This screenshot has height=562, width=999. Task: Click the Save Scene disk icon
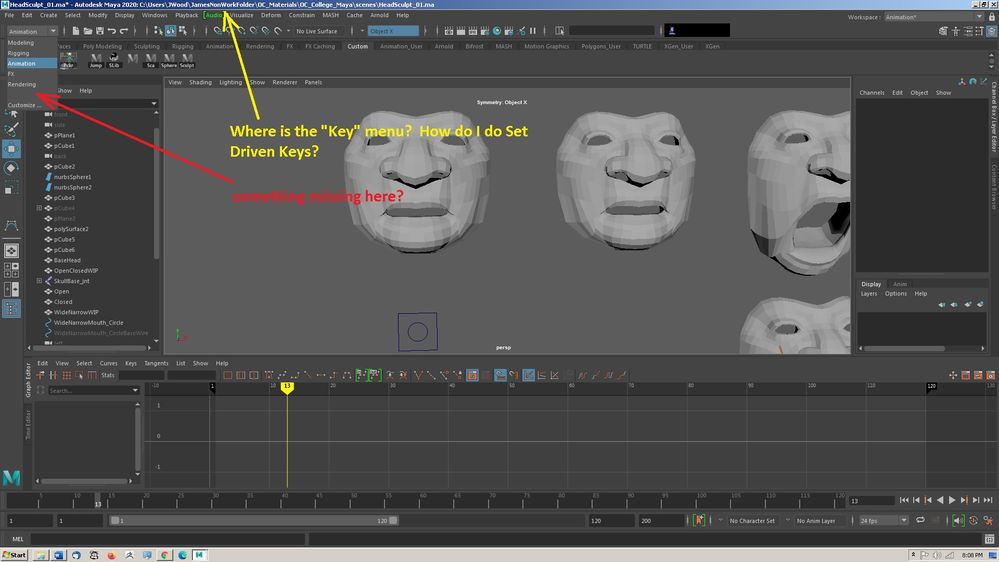(100, 31)
